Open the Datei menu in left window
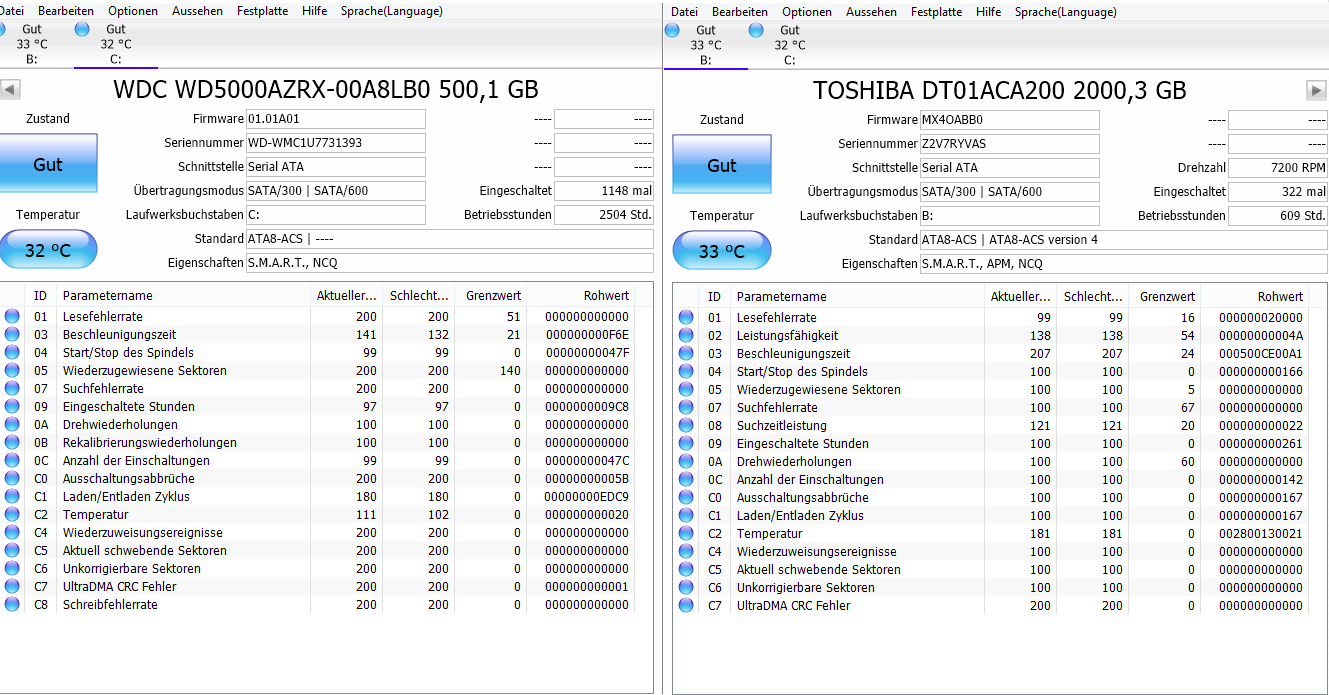 (x=11, y=11)
